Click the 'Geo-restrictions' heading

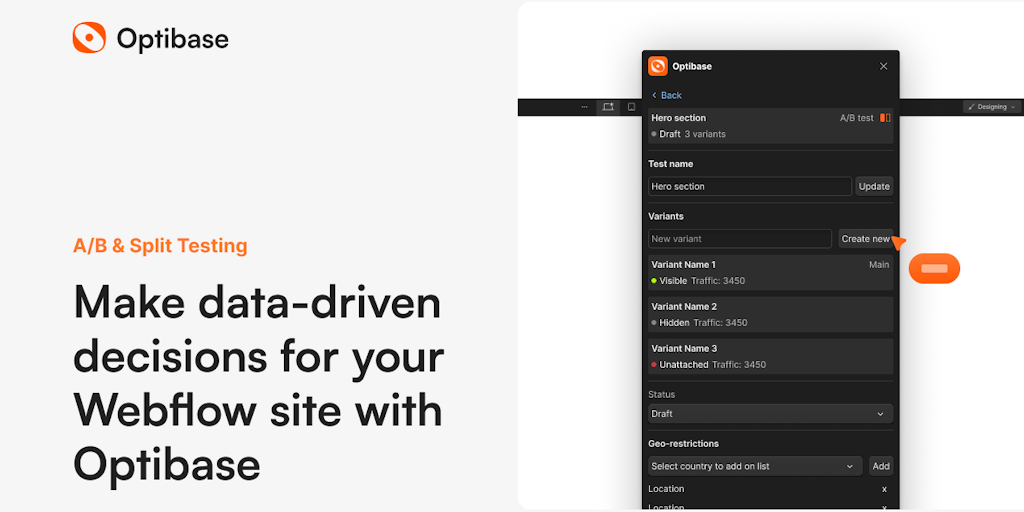(683, 443)
